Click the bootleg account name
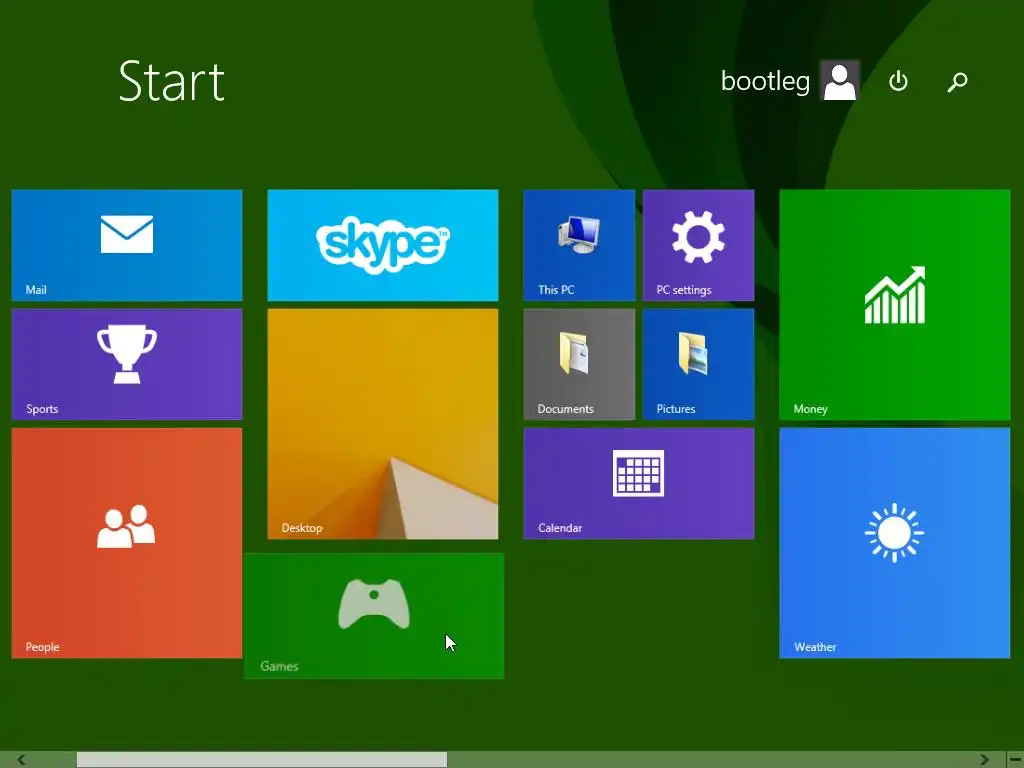 tap(765, 81)
